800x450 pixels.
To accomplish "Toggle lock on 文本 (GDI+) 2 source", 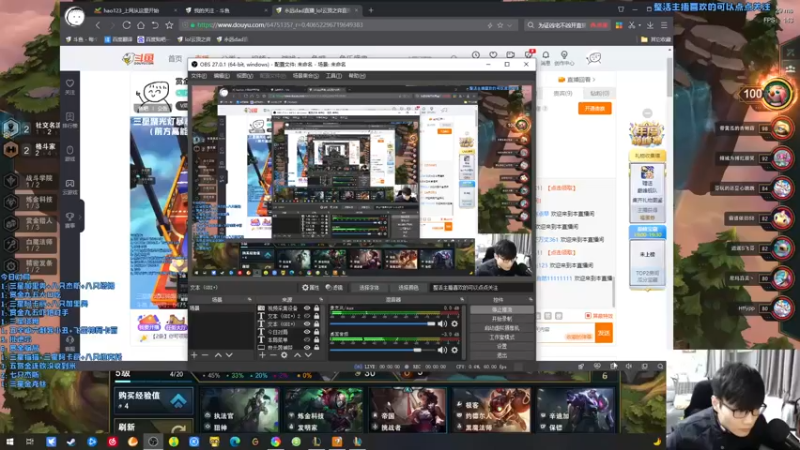I will coord(316,316).
